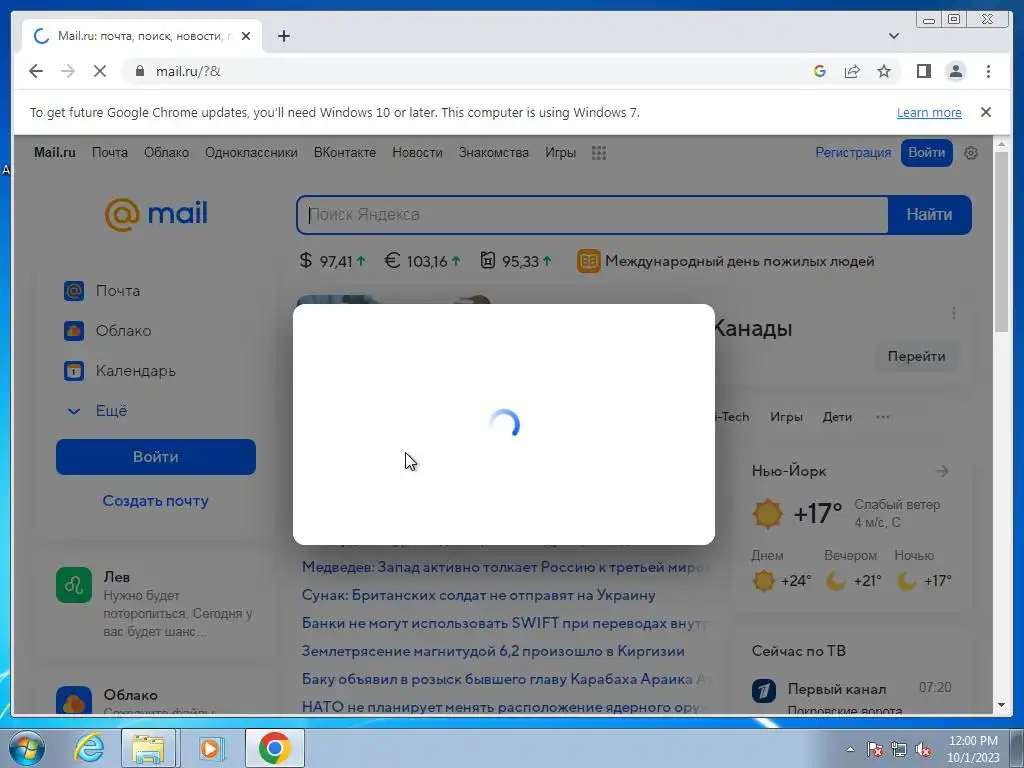Open Mail.ru settings gear
Image resolution: width=1024 pixels, height=768 pixels.
(971, 153)
